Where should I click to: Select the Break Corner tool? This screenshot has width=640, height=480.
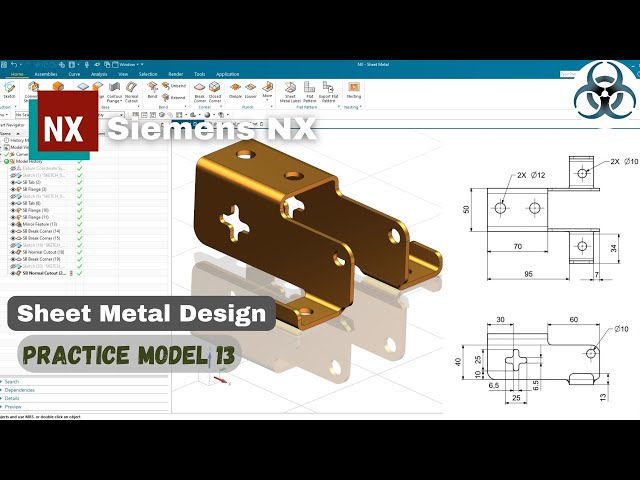click(x=200, y=92)
